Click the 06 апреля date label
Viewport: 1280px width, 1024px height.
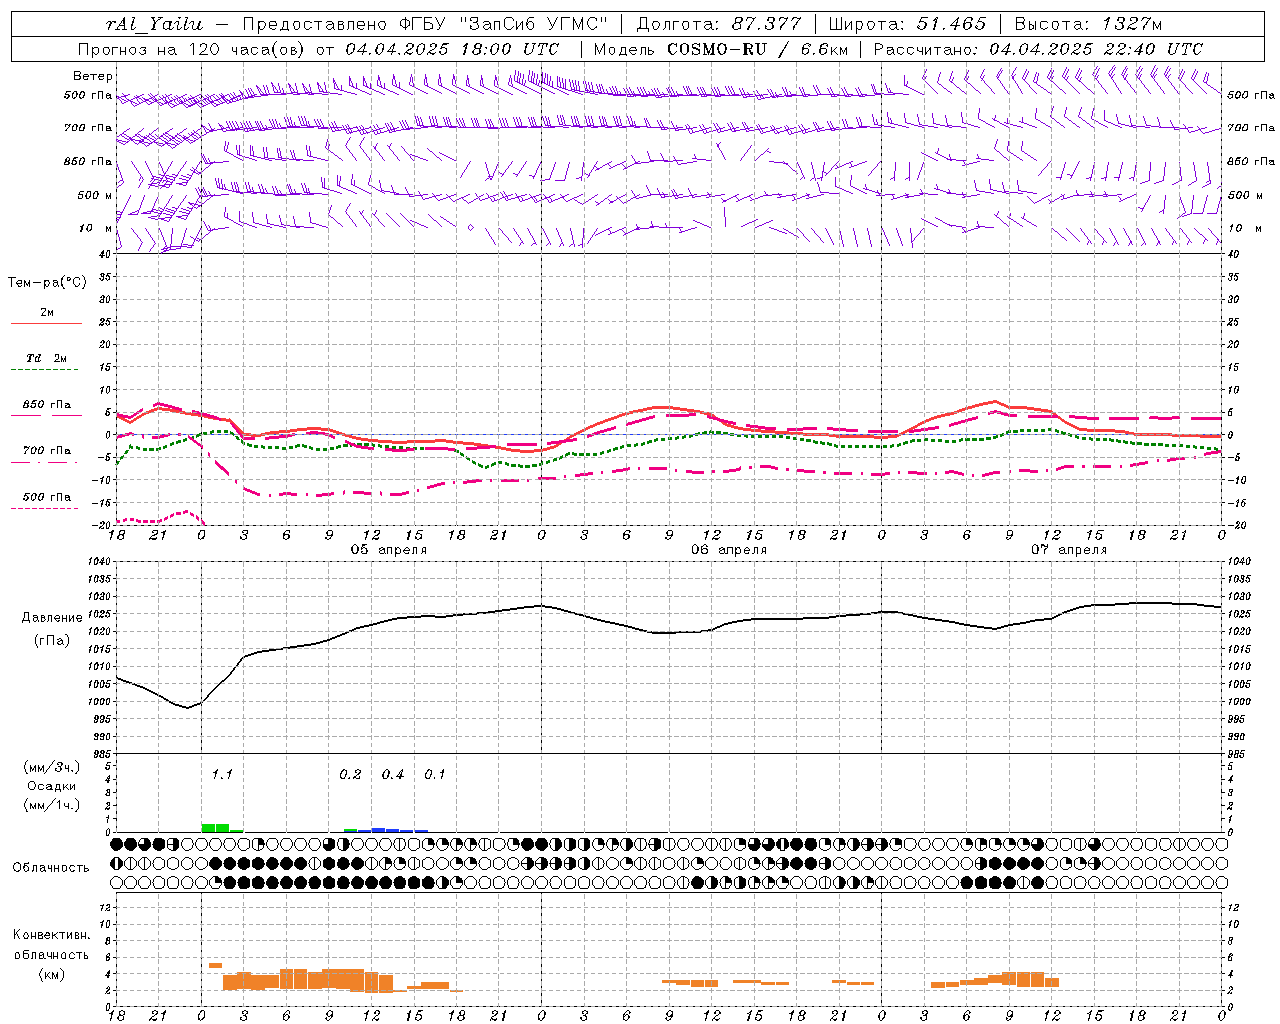pyautogui.click(x=728, y=550)
